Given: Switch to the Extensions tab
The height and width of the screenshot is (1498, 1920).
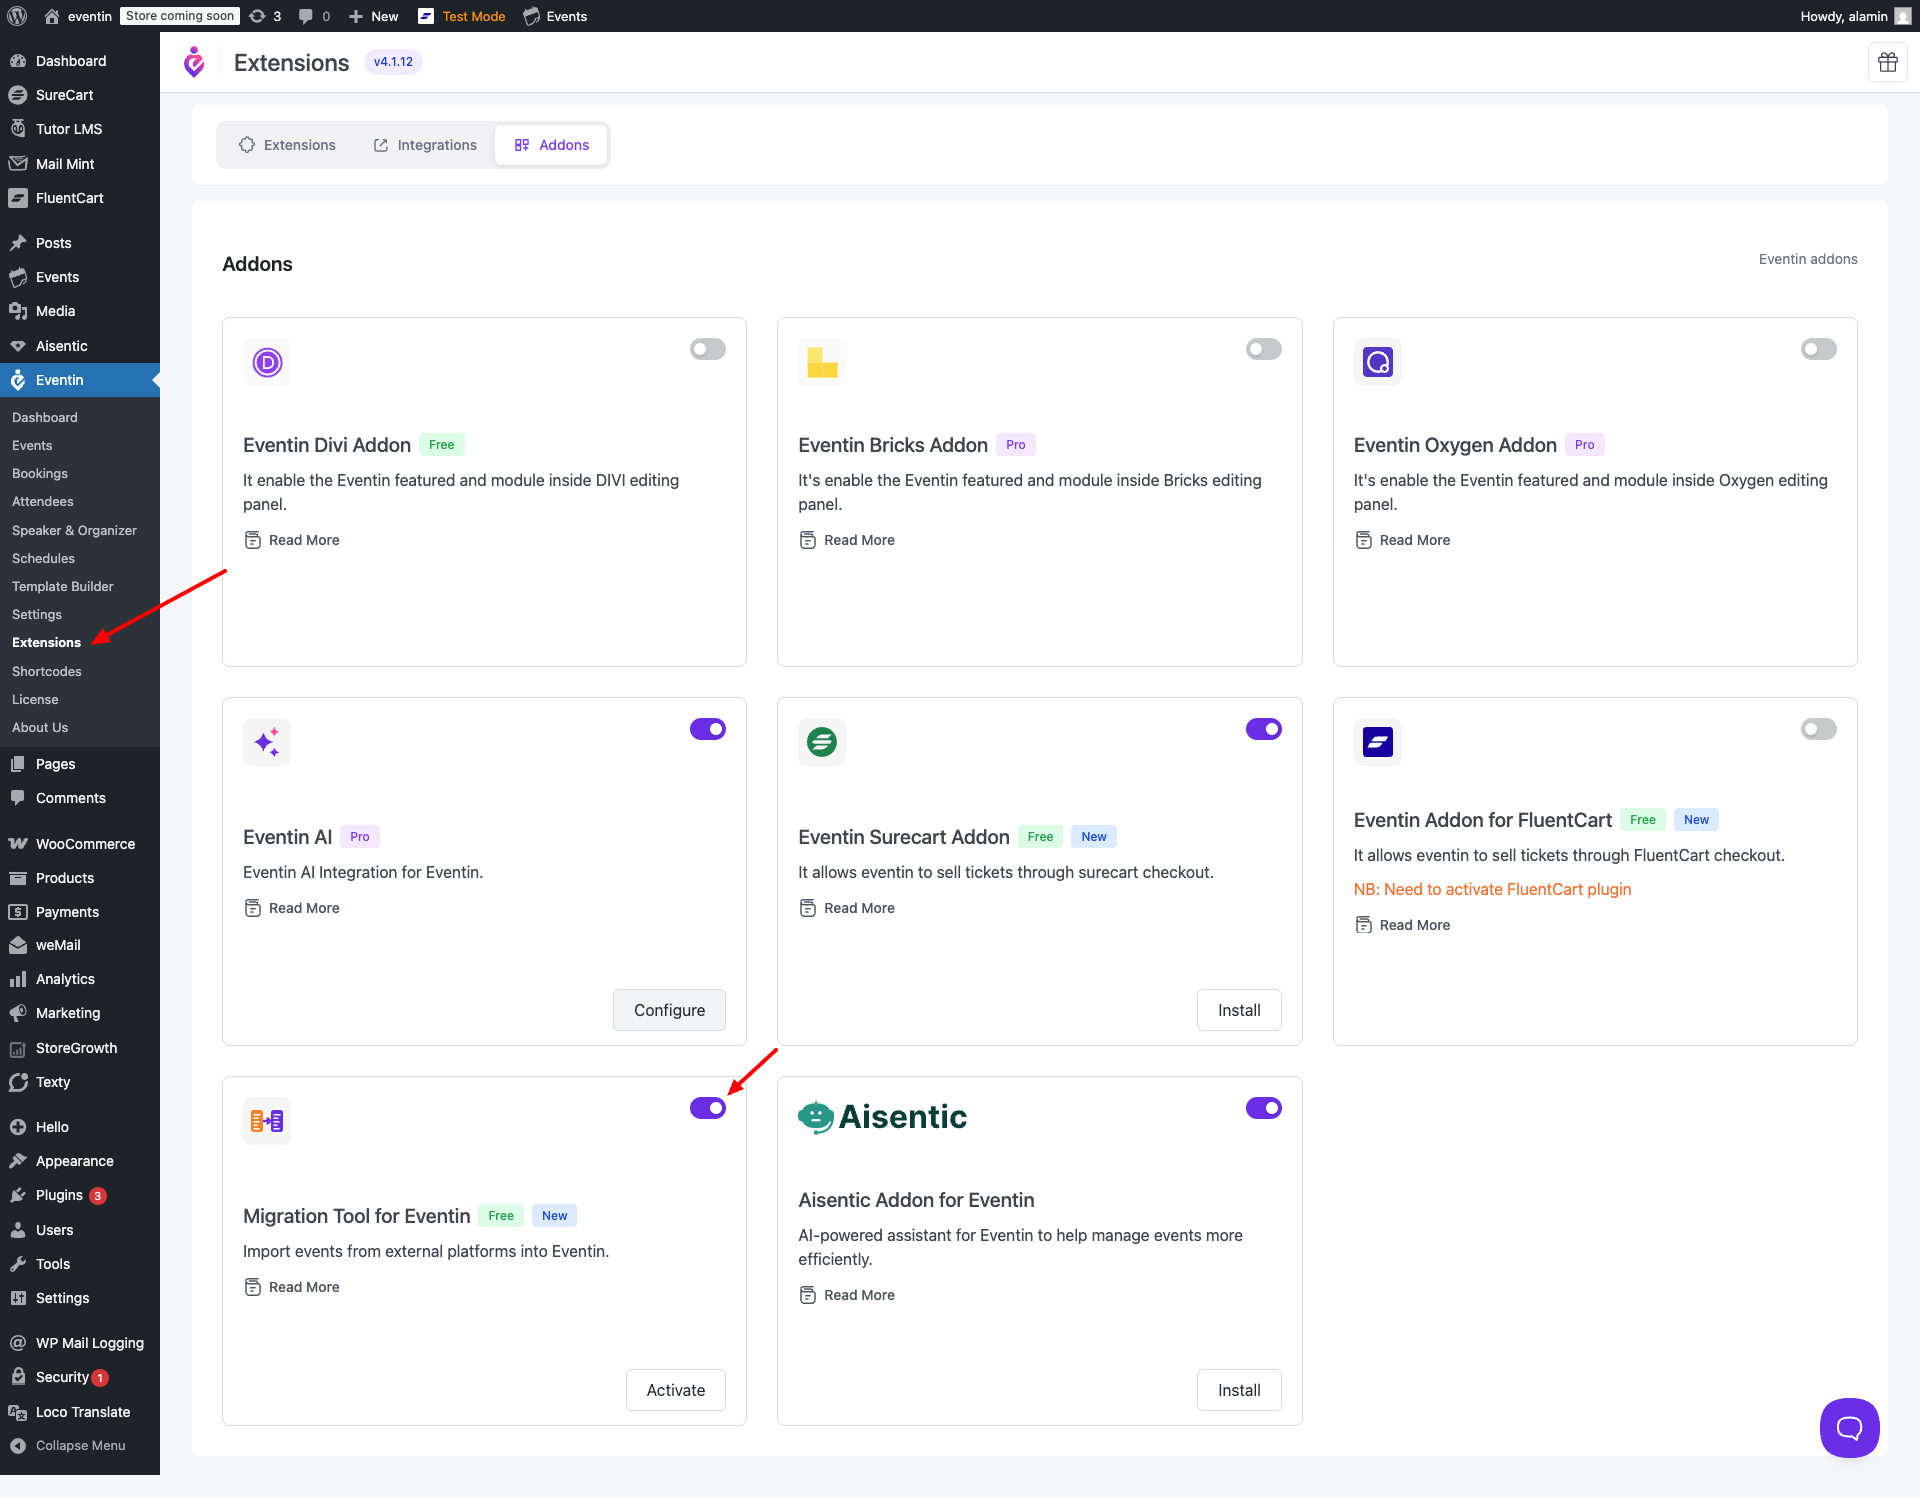Looking at the screenshot, I should [x=287, y=145].
